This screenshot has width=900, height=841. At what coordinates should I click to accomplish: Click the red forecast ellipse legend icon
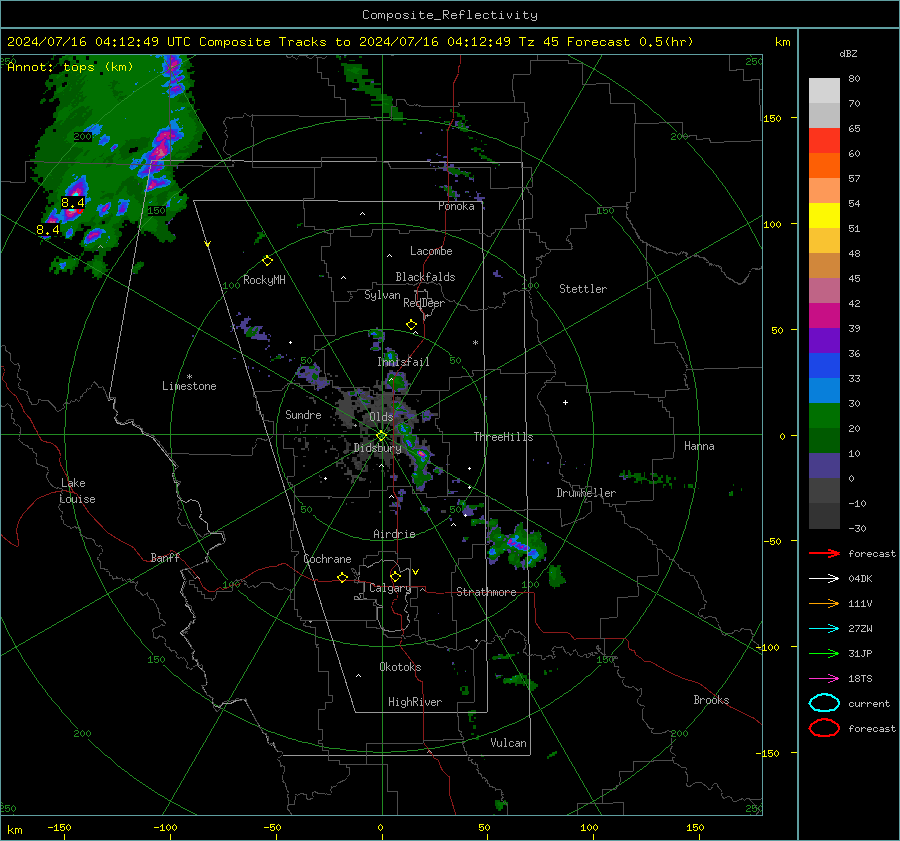[824, 728]
